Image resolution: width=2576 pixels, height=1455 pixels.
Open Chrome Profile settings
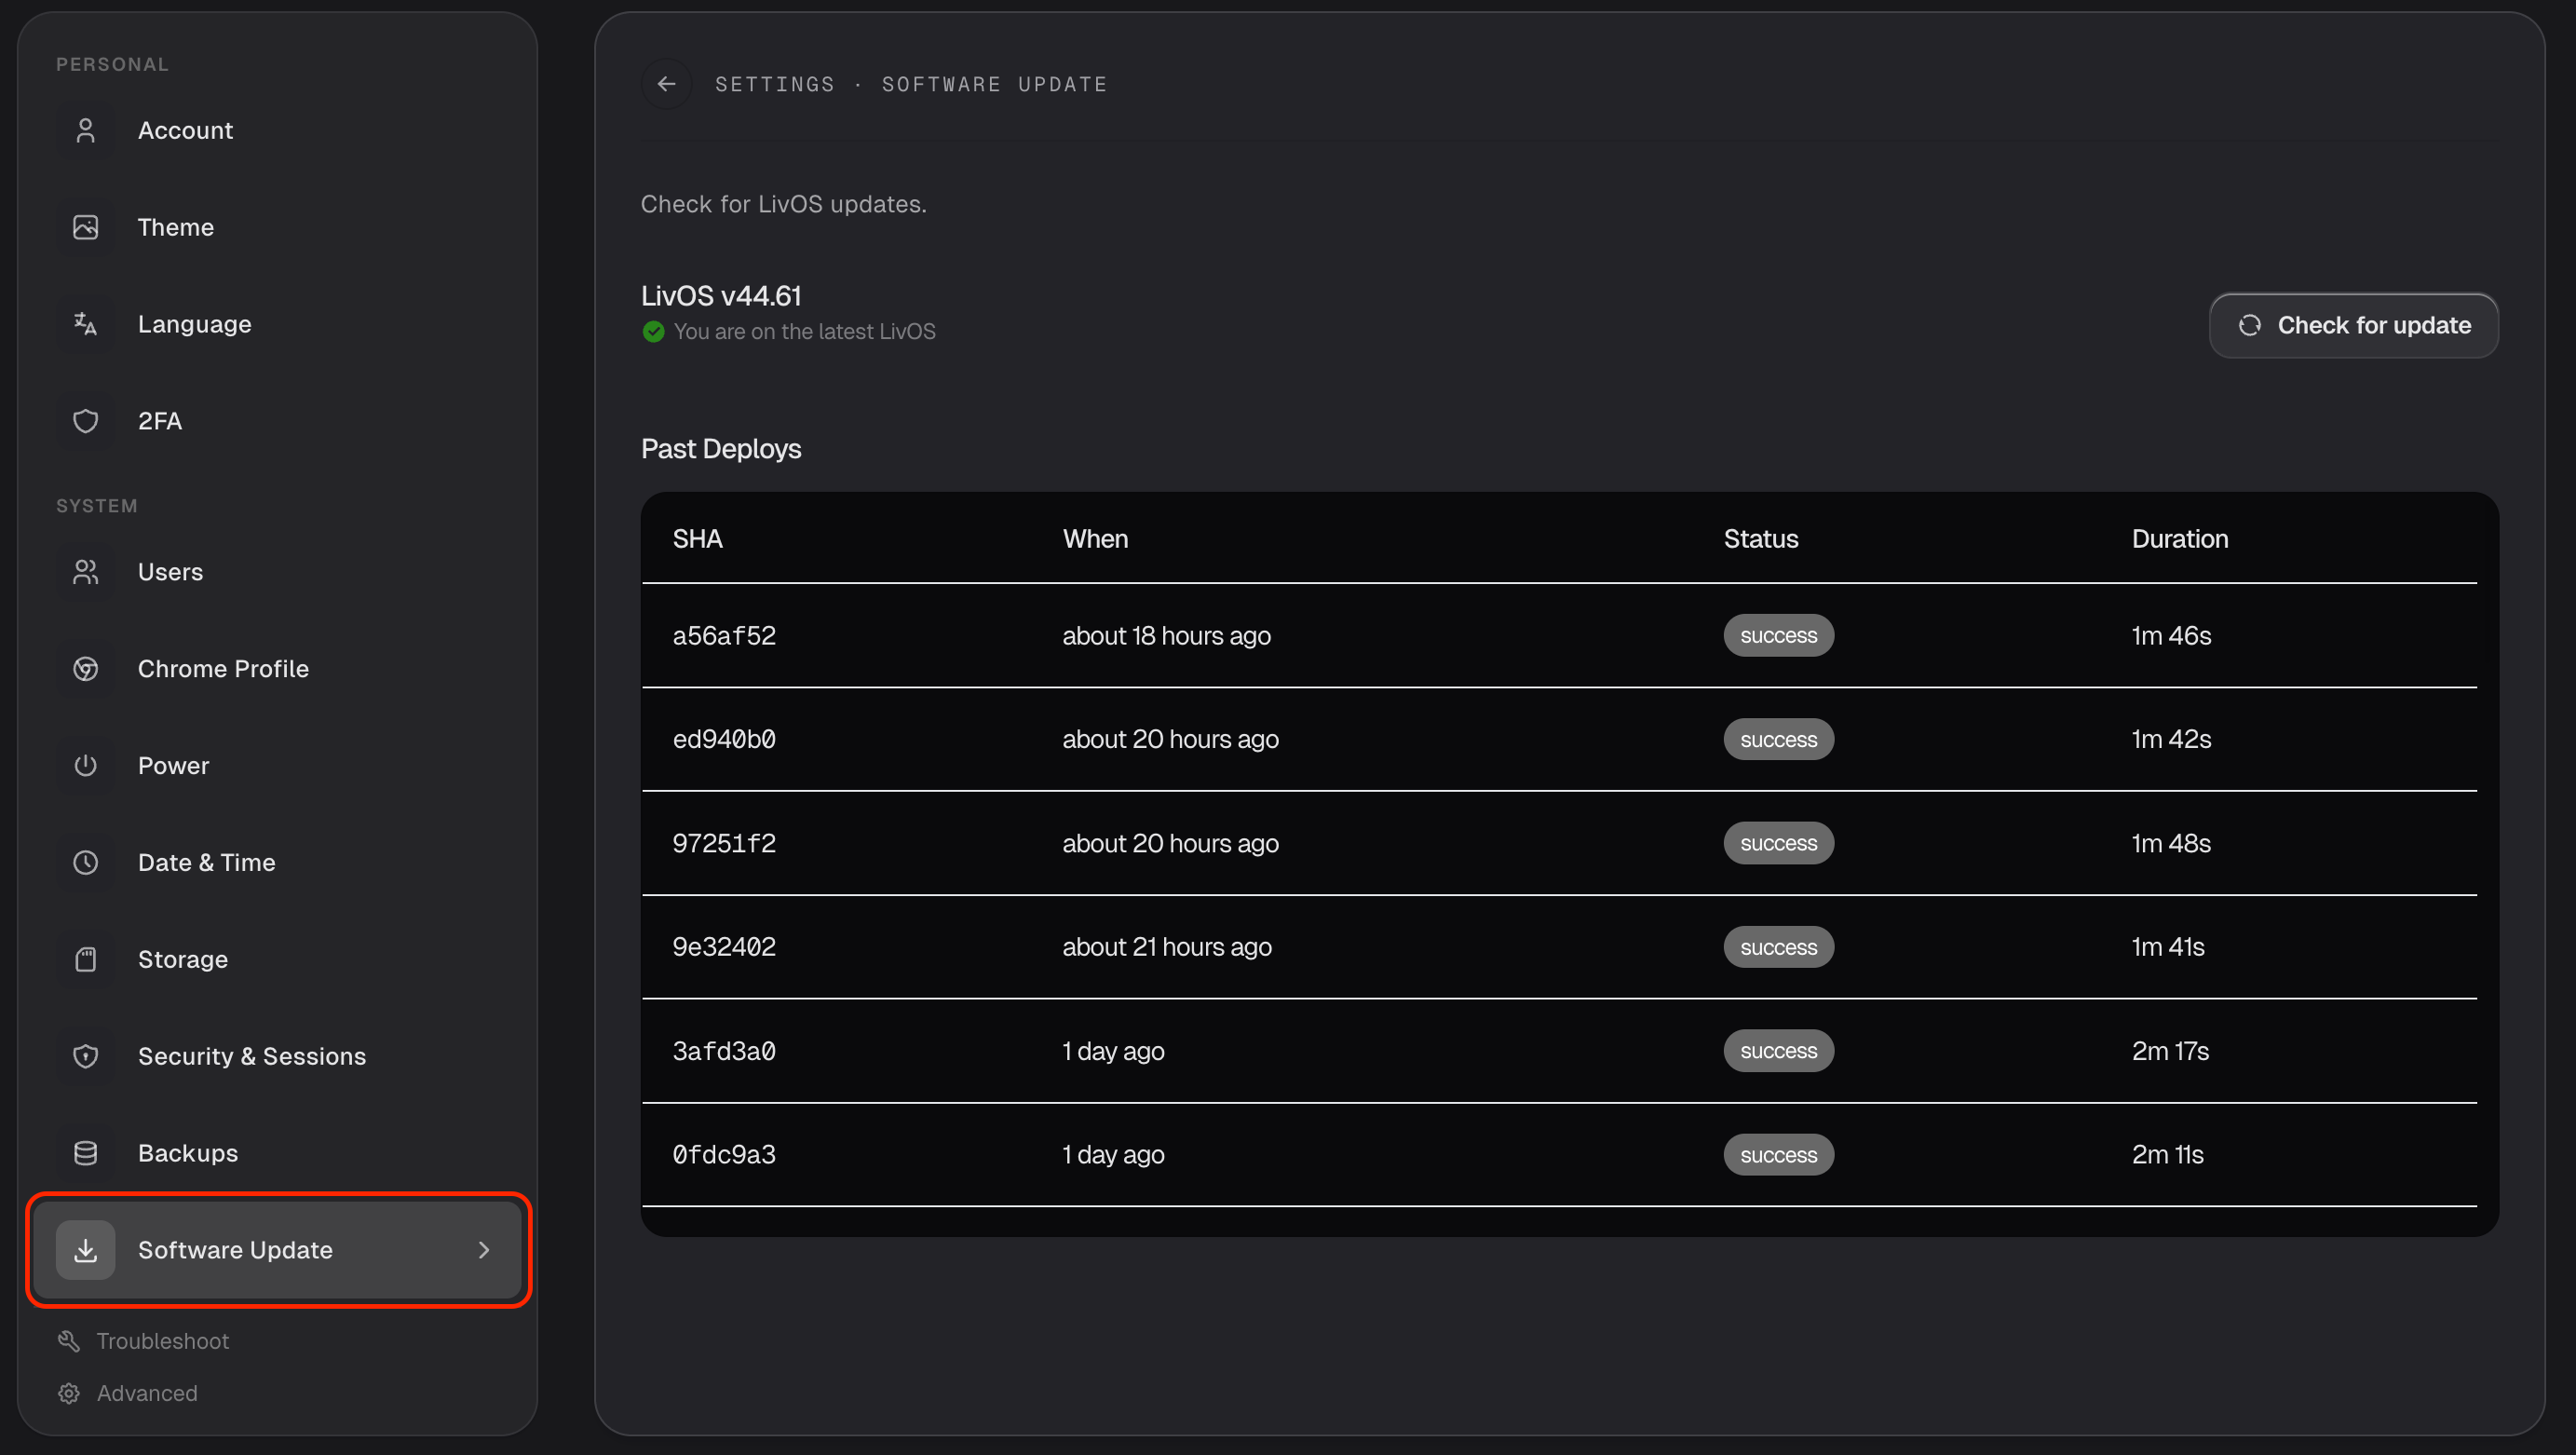(278, 669)
